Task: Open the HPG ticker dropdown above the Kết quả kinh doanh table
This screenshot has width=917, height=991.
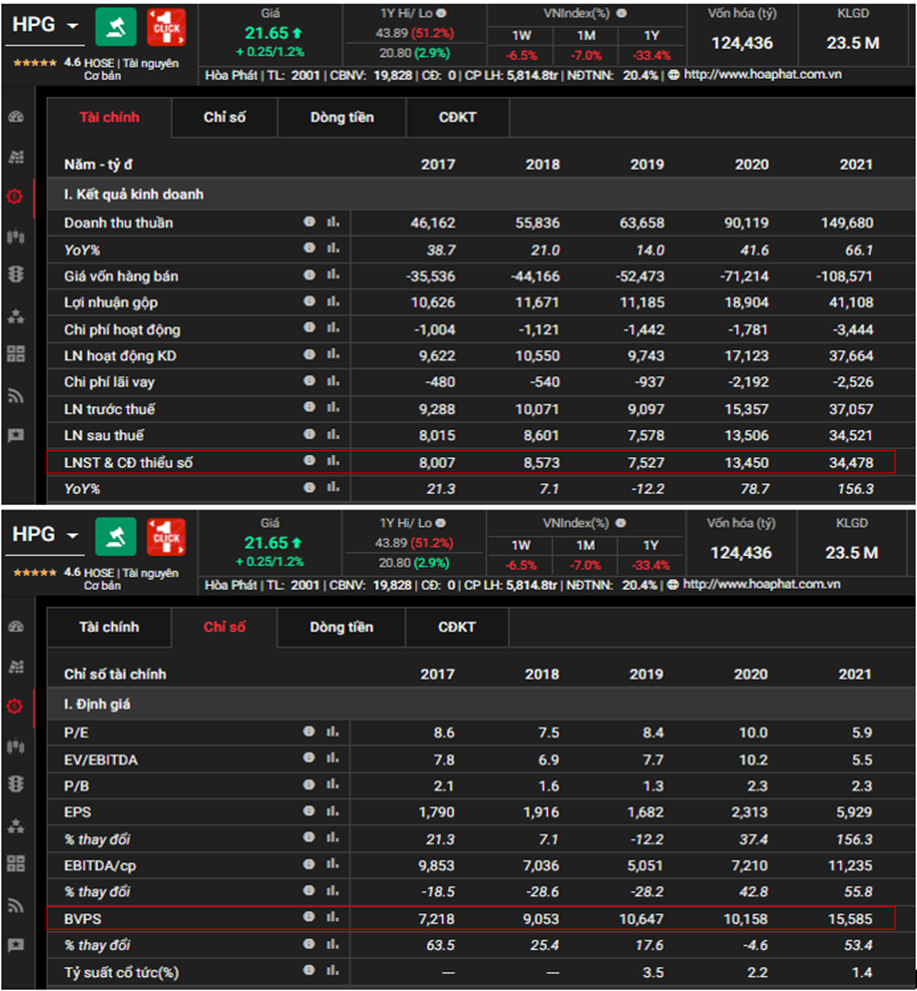Action: (72, 26)
